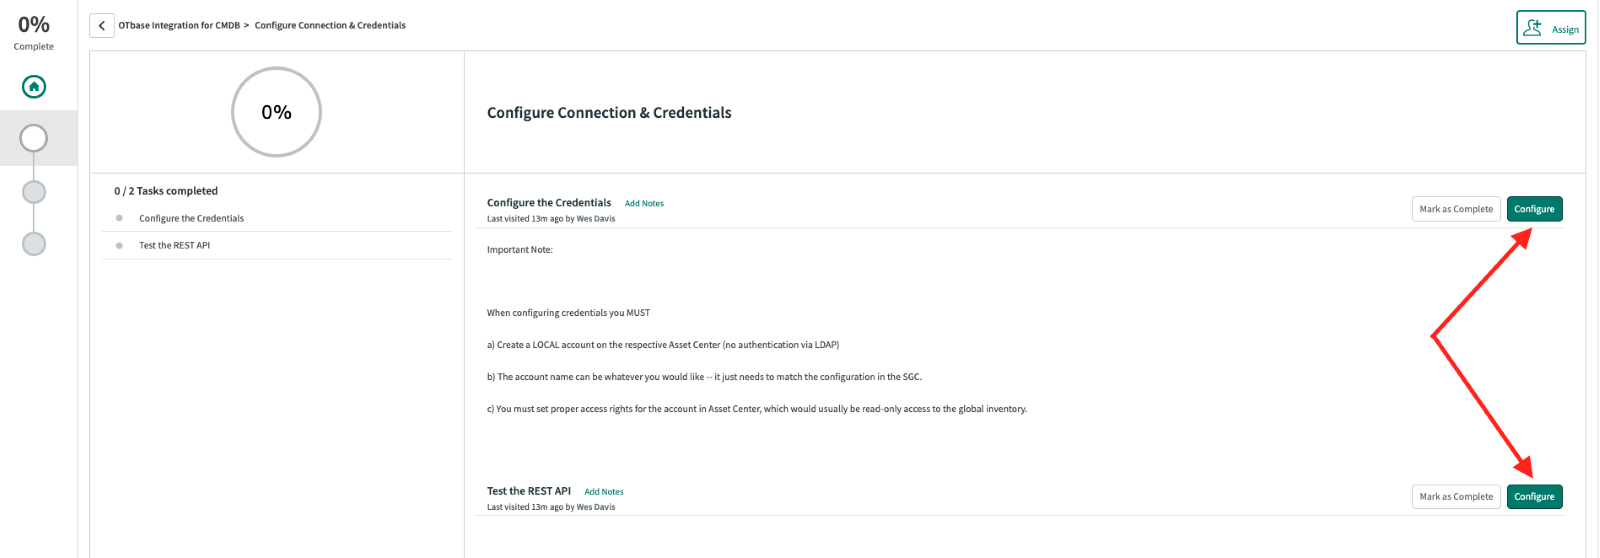
Task: Open the second step circle in the sidebar
Action: tap(34, 192)
